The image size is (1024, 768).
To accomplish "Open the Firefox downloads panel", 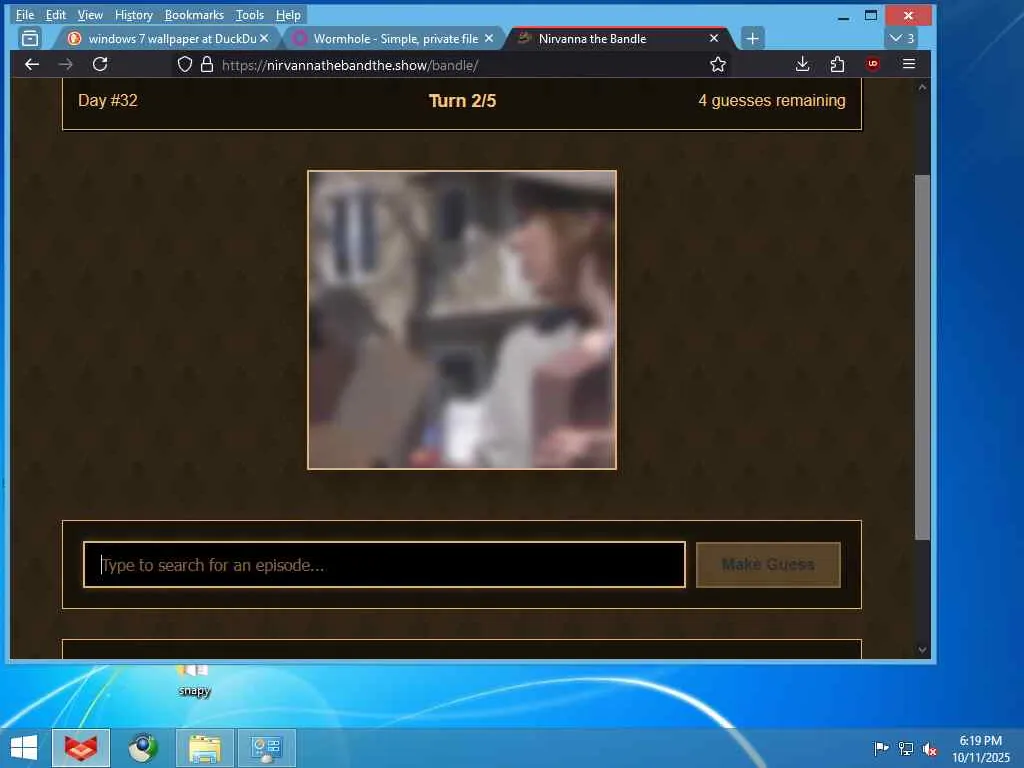I will 803,64.
